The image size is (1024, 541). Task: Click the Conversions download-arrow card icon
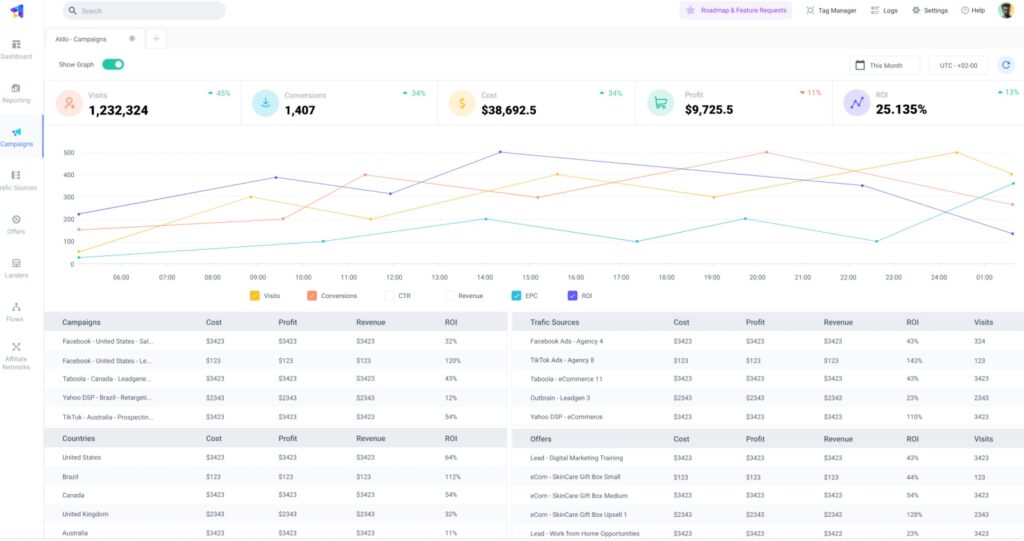(265, 103)
